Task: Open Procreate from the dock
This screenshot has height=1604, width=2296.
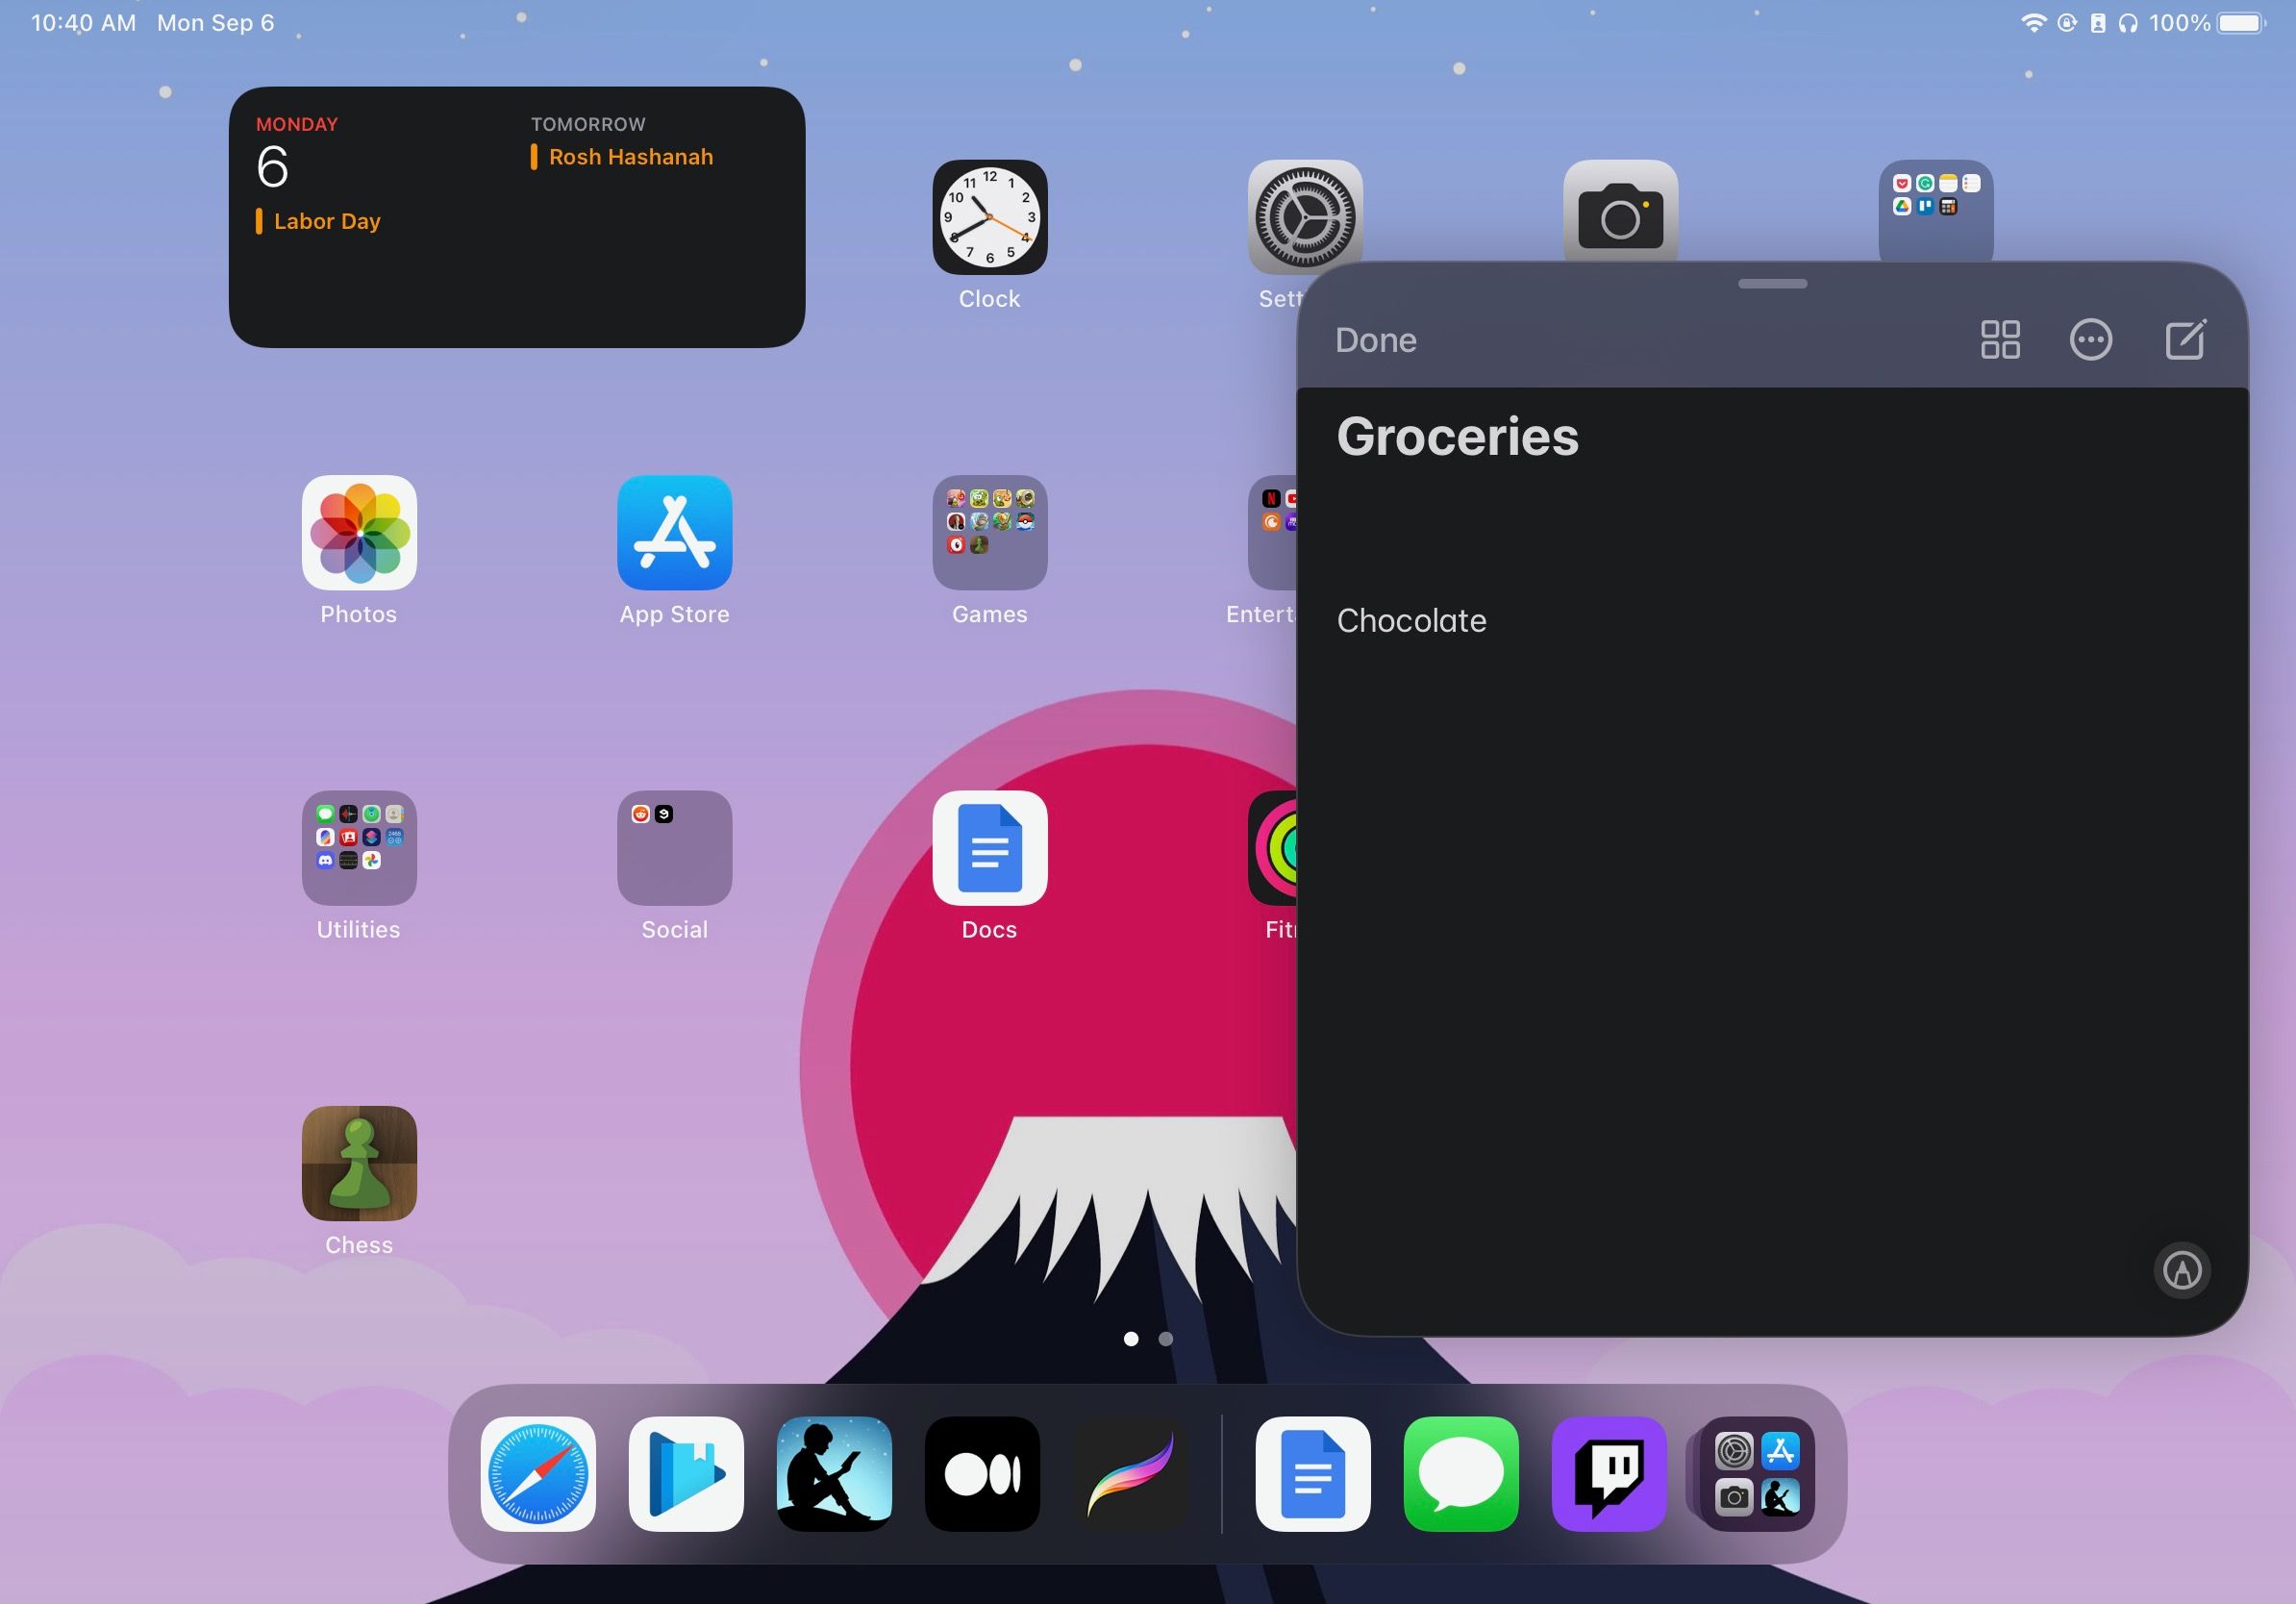Action: 1130,1473
